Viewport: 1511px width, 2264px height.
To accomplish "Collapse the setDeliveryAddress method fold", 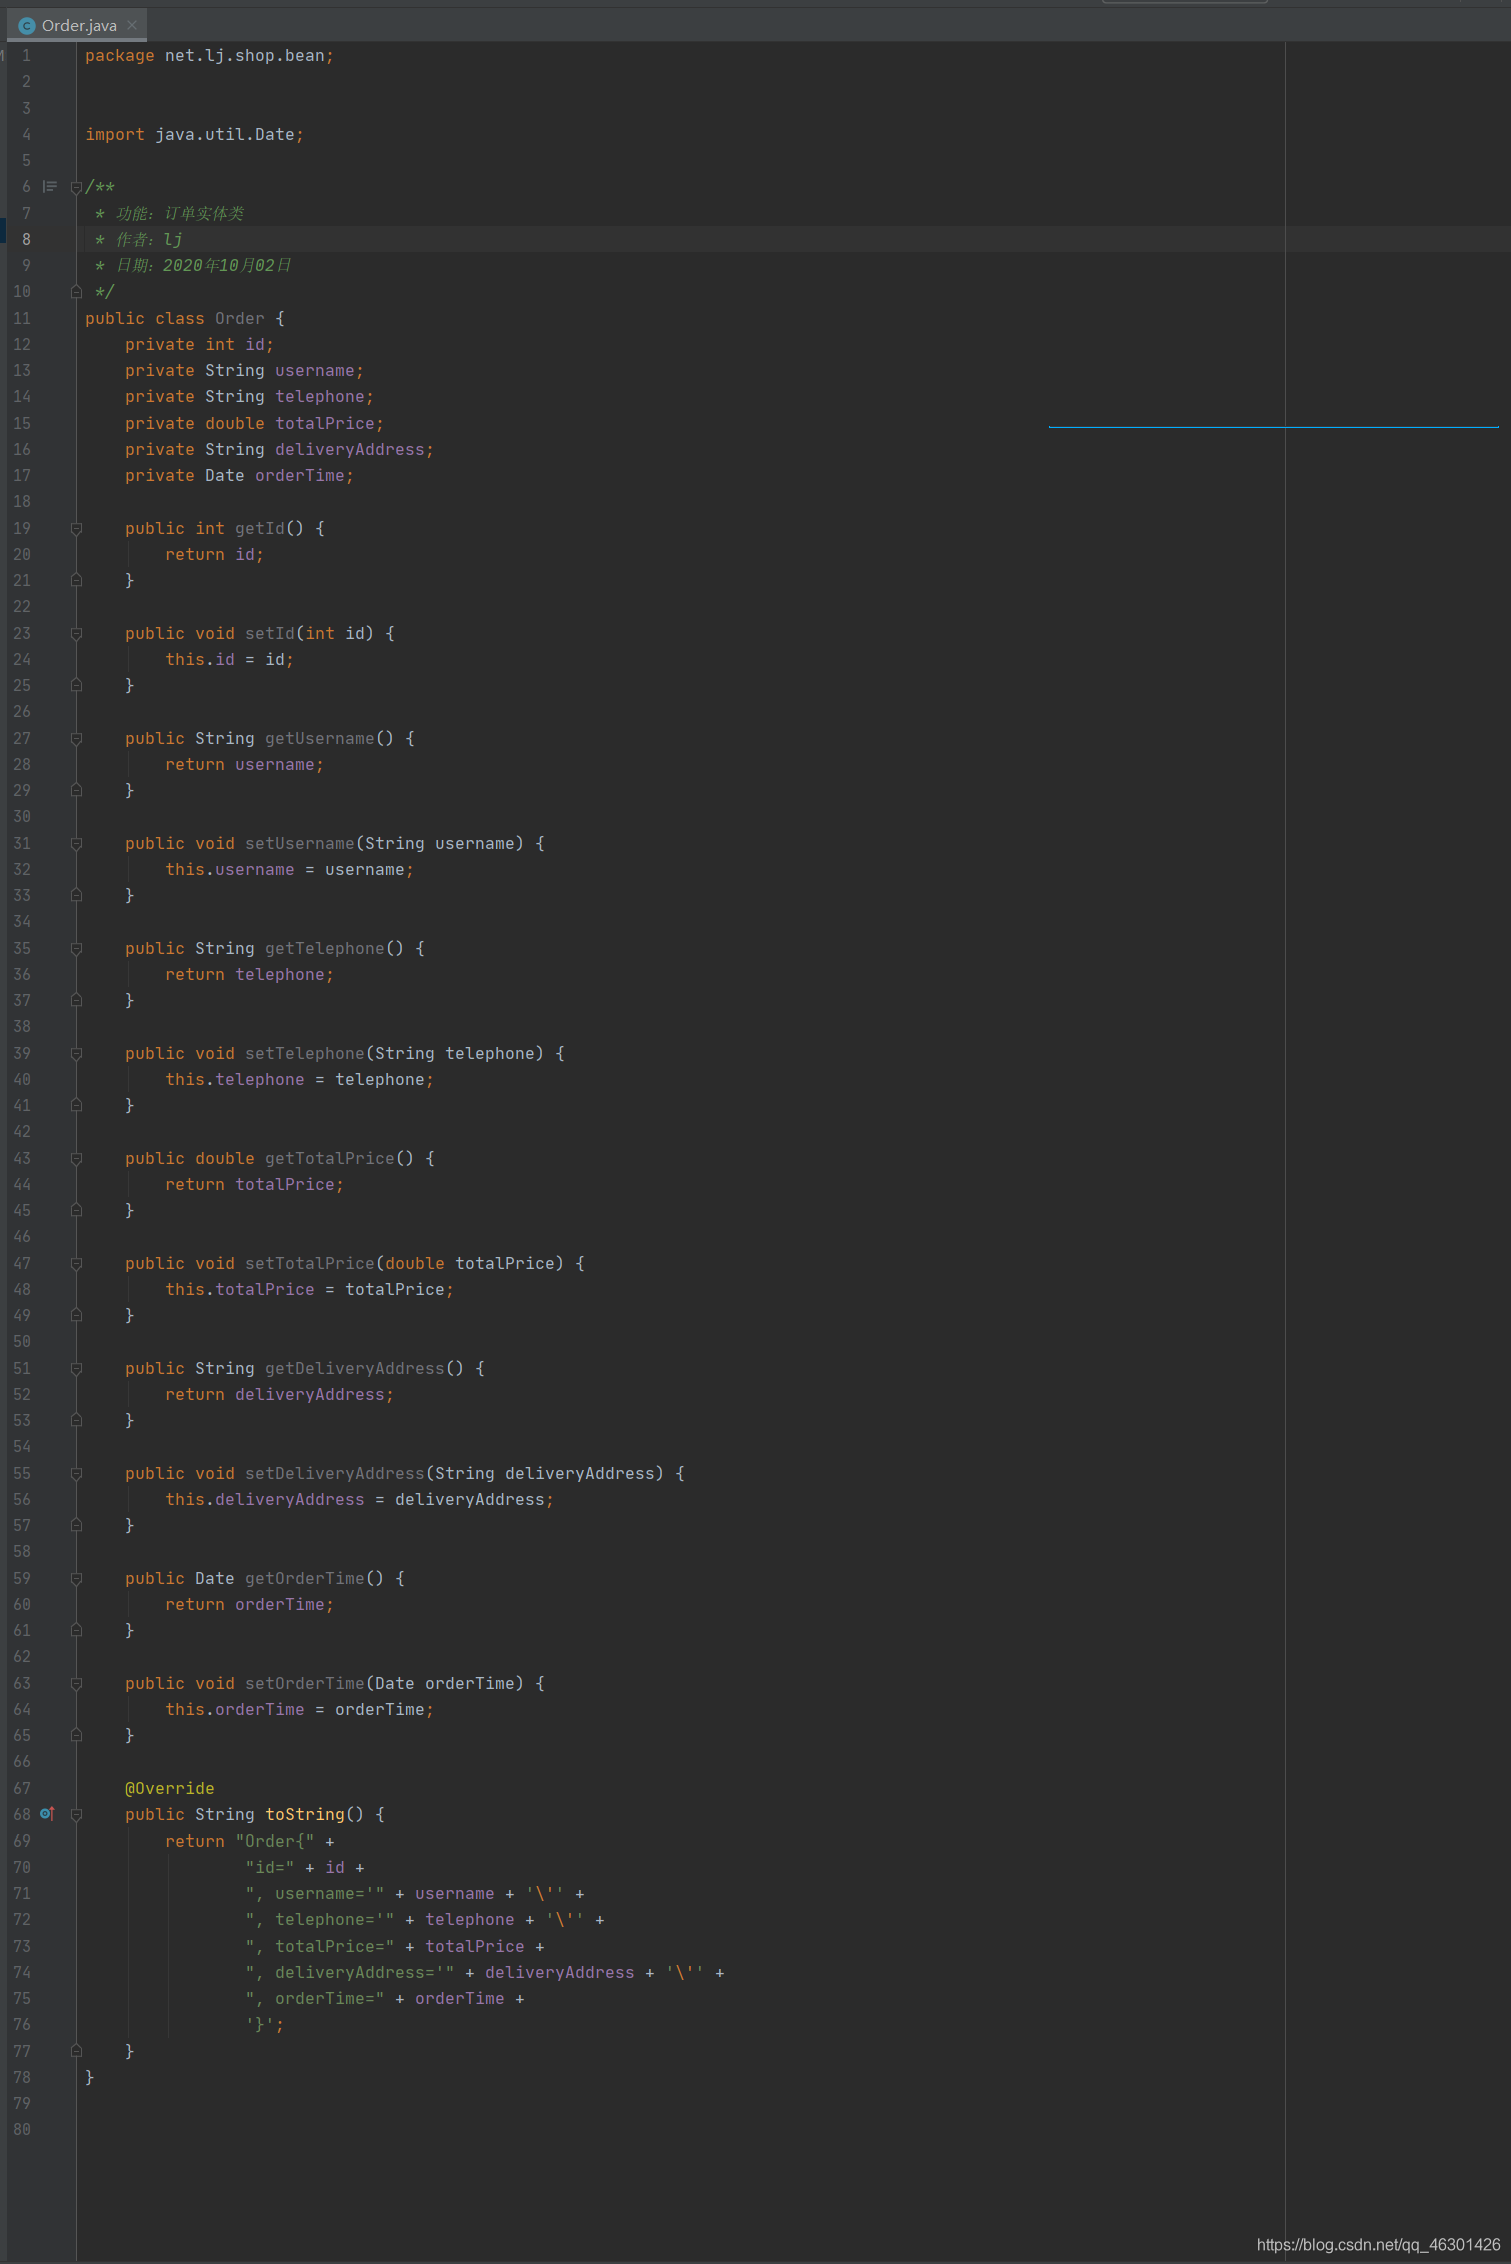I will [76, 1473].
